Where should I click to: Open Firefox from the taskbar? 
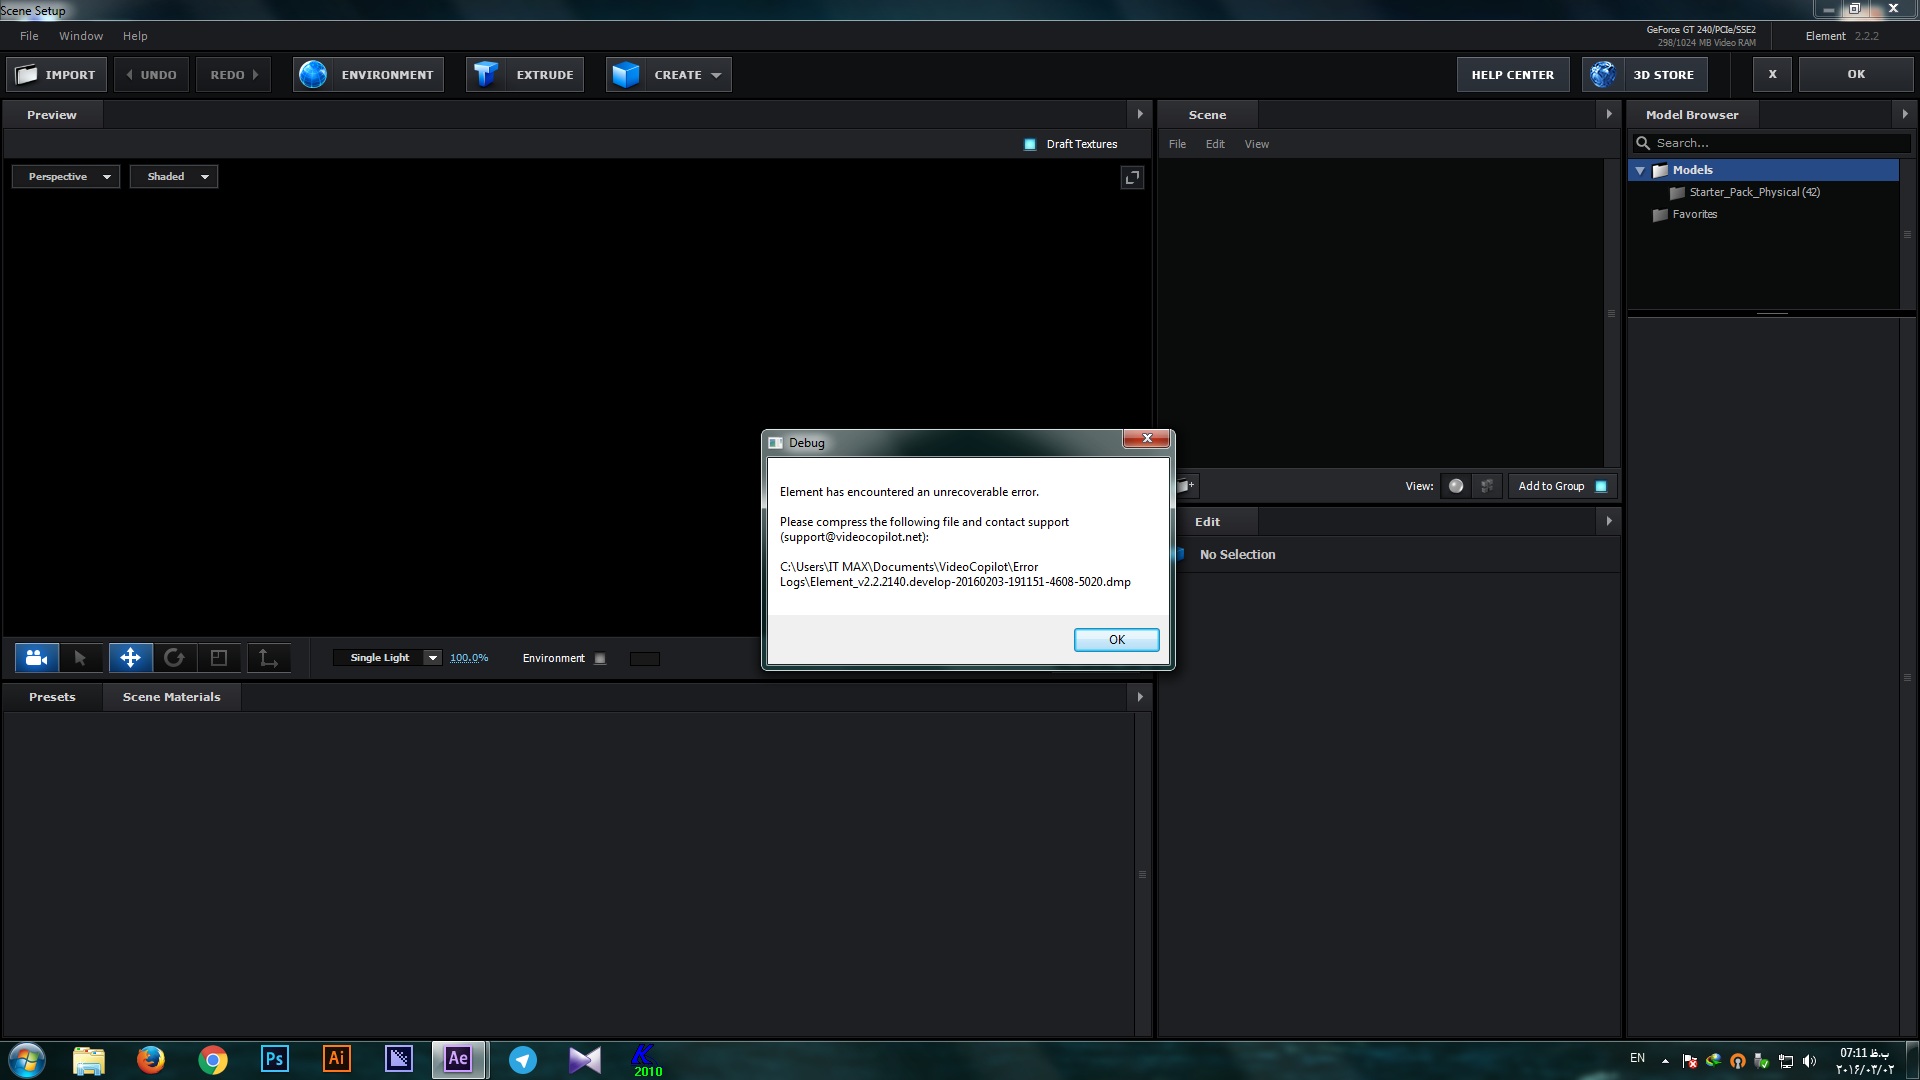coord(151,1059)
